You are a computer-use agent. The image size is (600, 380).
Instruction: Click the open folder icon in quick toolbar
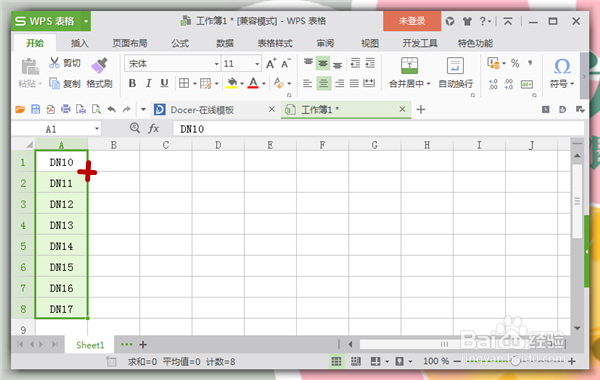point(20,110)
